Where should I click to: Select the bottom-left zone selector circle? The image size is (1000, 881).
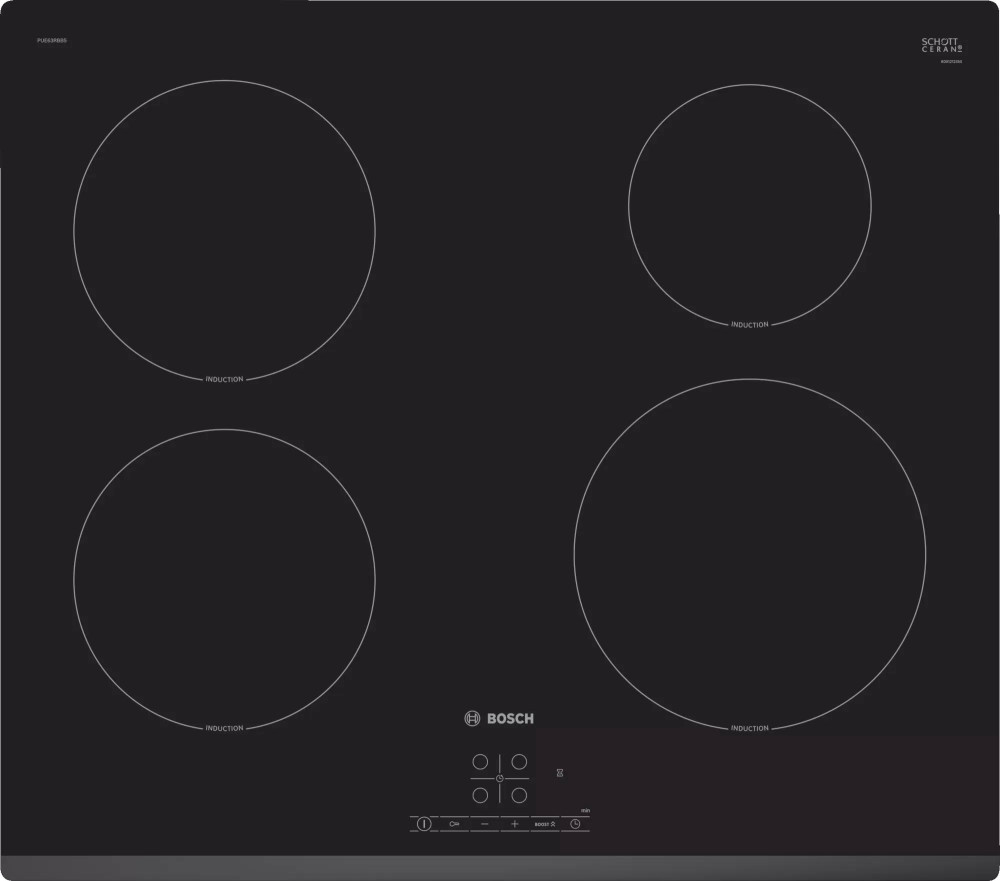480,795
